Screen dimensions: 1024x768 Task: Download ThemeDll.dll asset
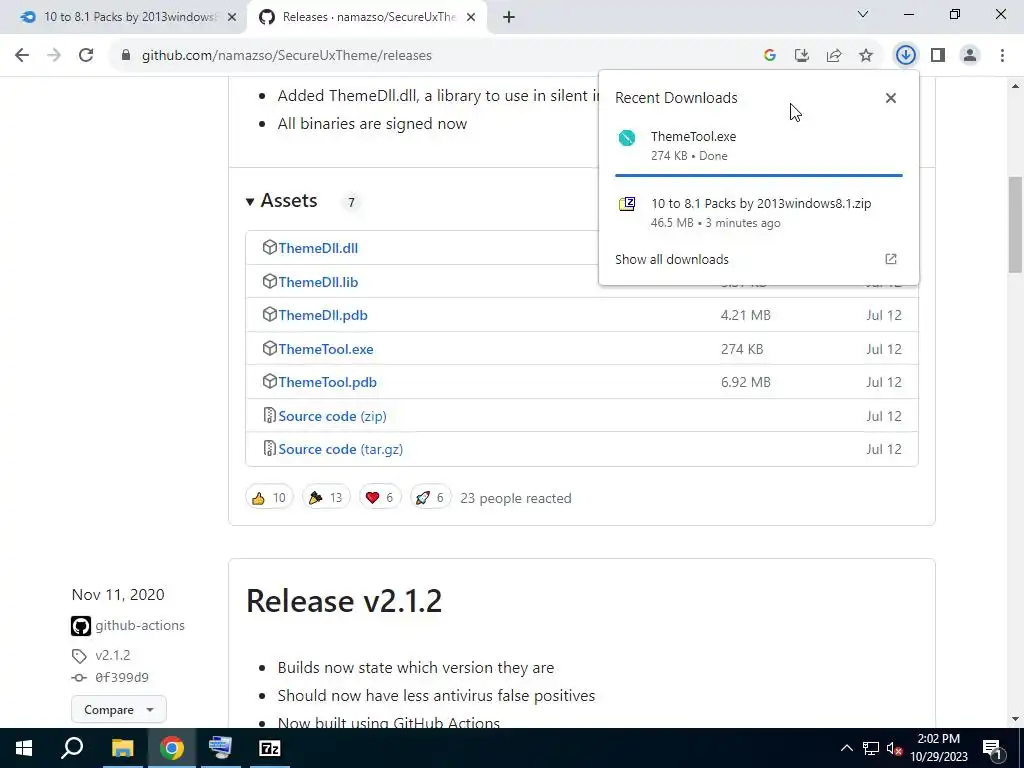pos(318,248)
